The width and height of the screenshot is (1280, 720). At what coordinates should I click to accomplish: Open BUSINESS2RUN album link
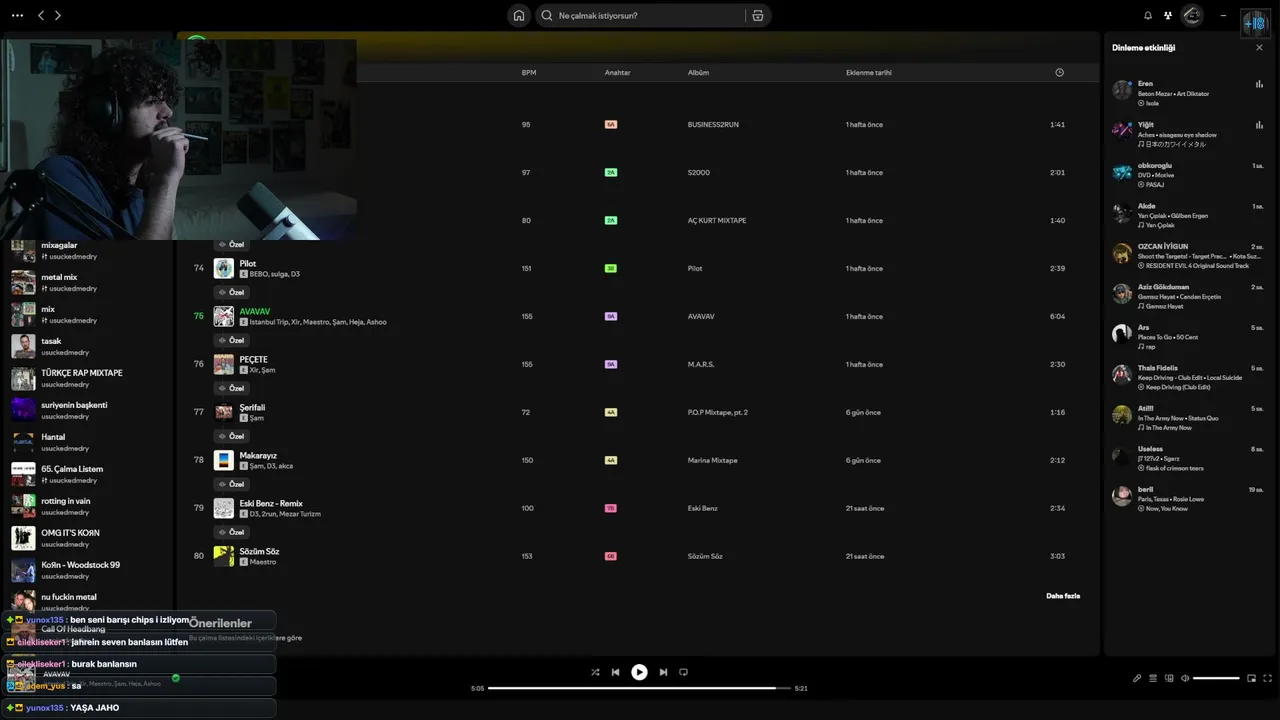click(713, 124)
